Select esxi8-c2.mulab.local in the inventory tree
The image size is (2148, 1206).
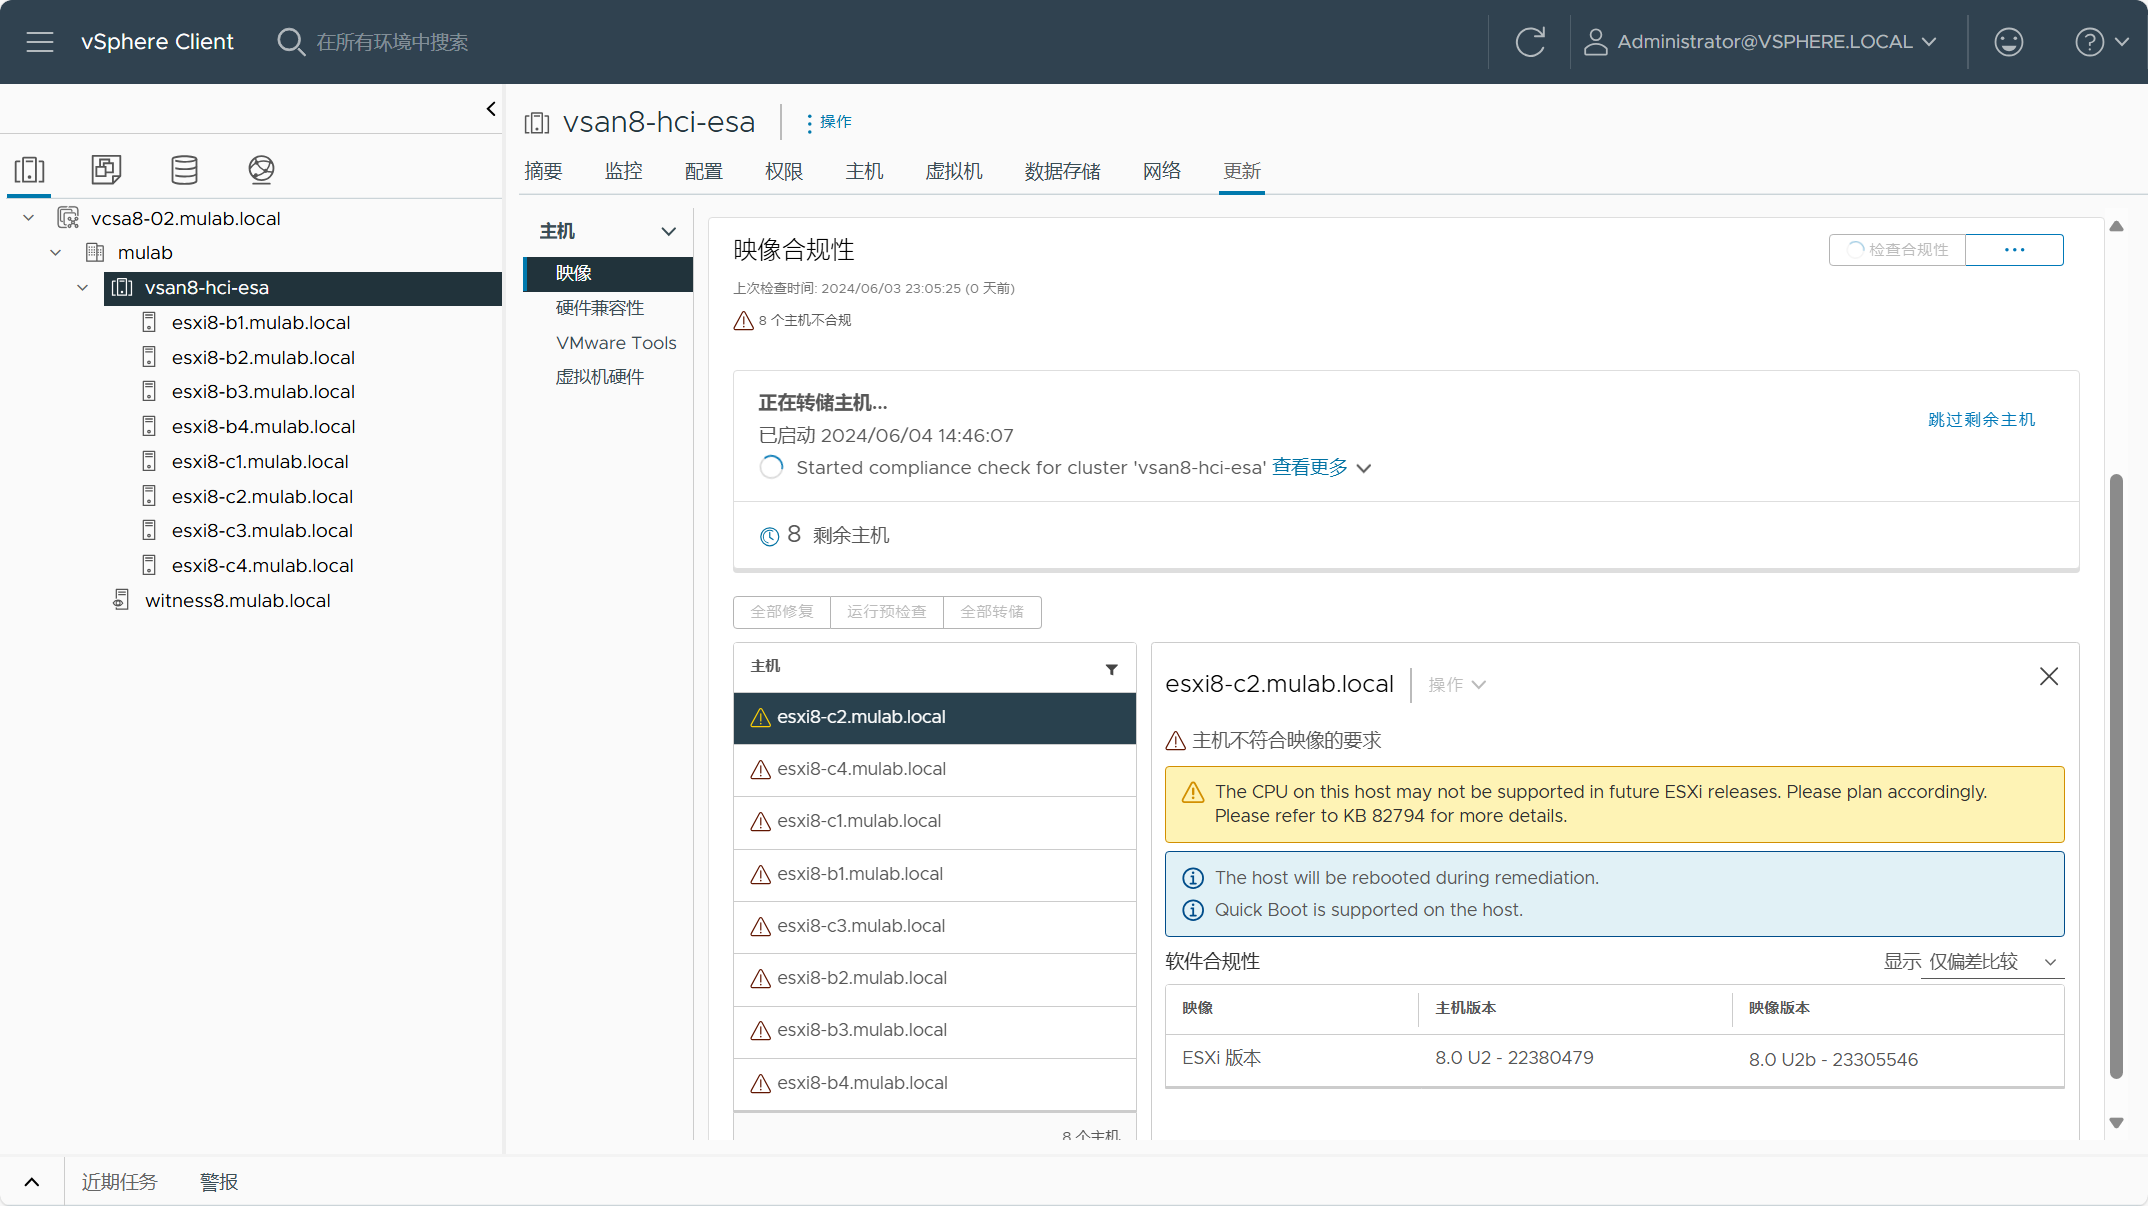point(262,496)
